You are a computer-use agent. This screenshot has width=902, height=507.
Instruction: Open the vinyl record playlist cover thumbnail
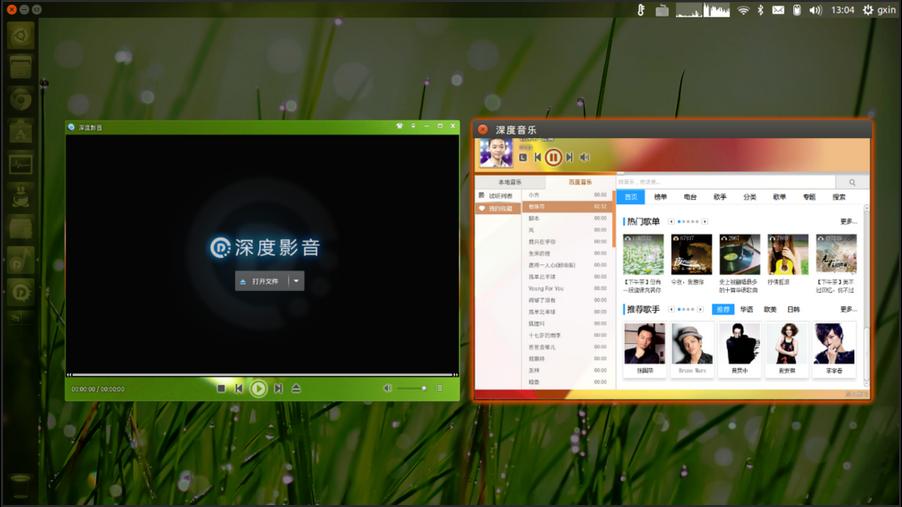pos(740,254)
